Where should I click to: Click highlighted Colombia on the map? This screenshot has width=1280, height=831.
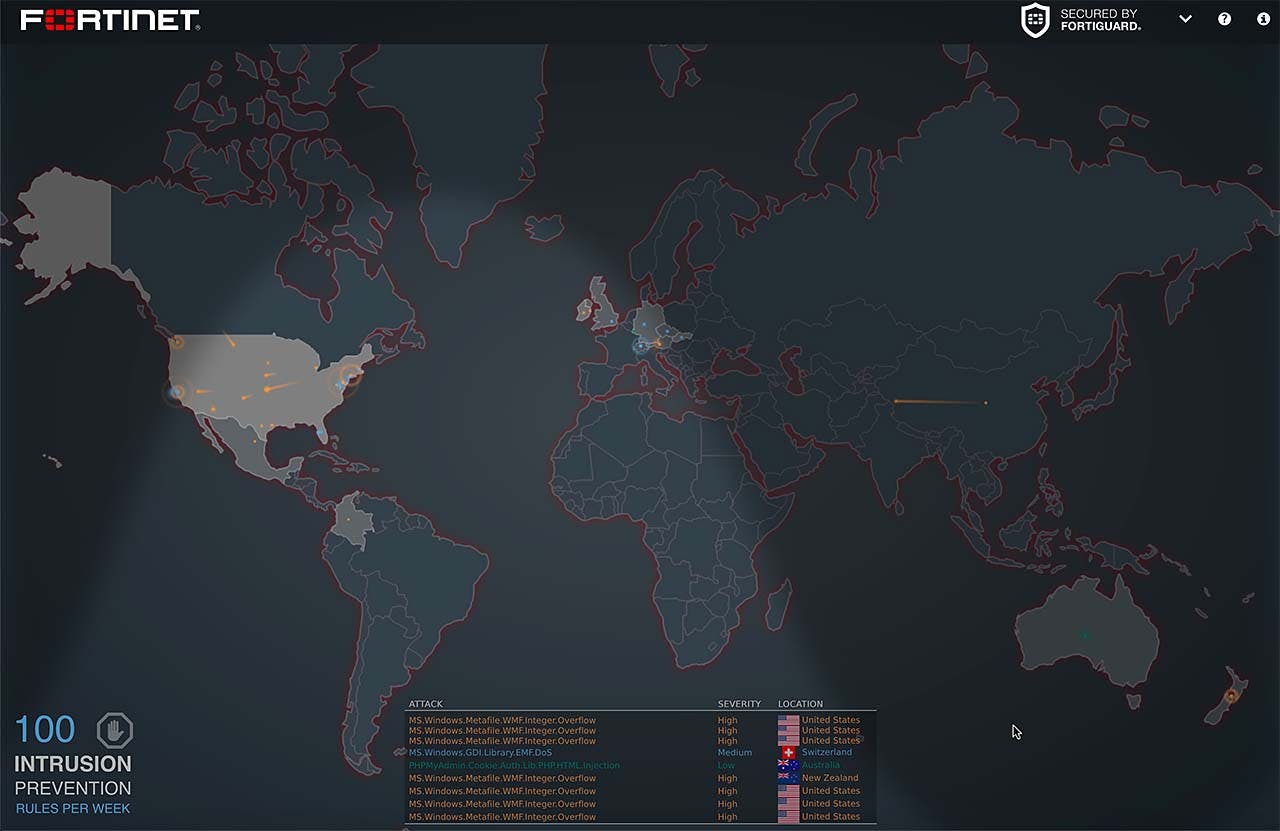pos(352,522)
